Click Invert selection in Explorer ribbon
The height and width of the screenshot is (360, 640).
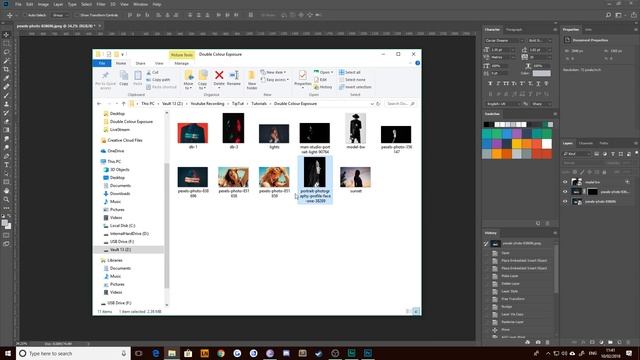[x=355, y=87]
